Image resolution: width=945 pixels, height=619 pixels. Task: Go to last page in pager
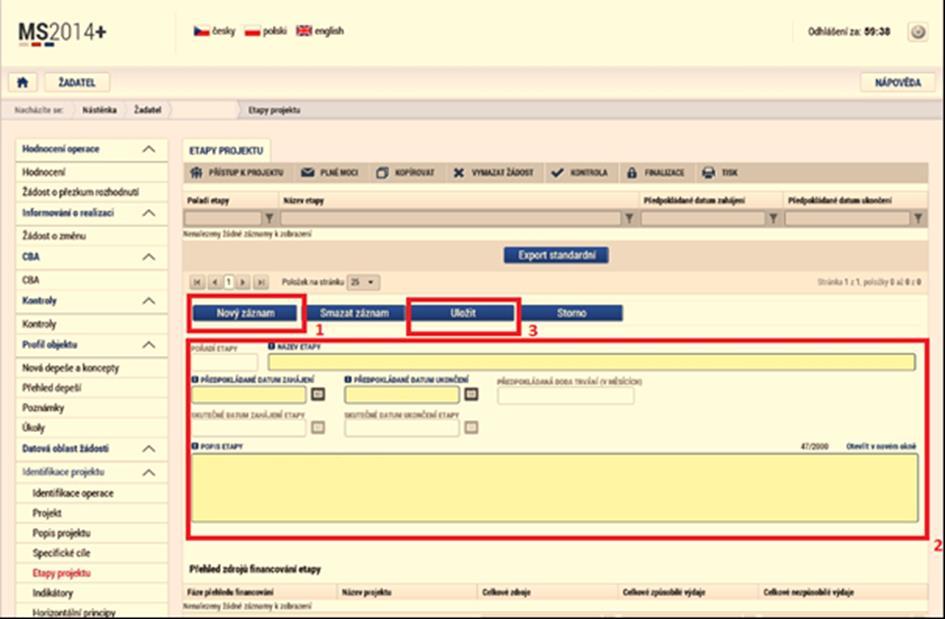[x=260, y=282]
